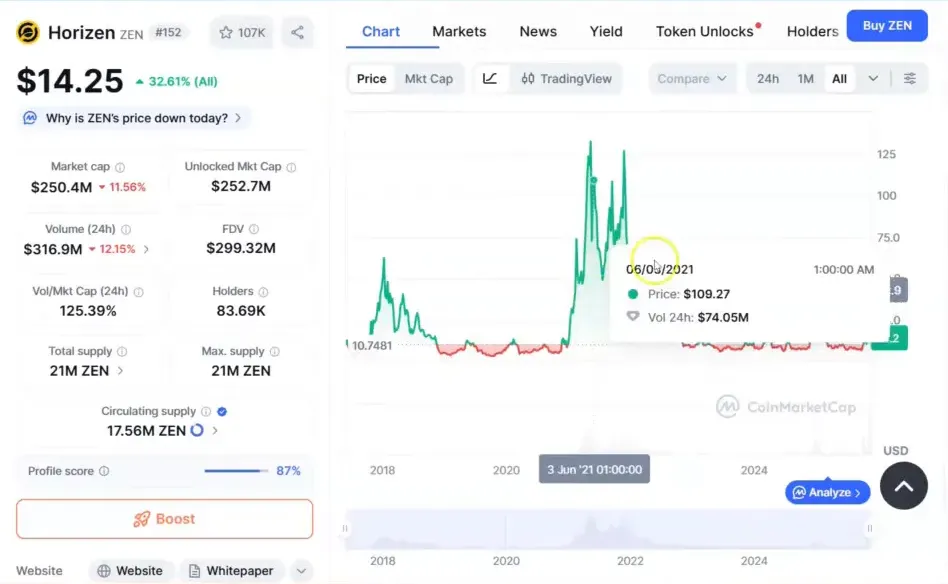Image resolution: width=948 pixels, height=584 pixels.
Task: Switch to the Markets tab
Action: [459, 31]
